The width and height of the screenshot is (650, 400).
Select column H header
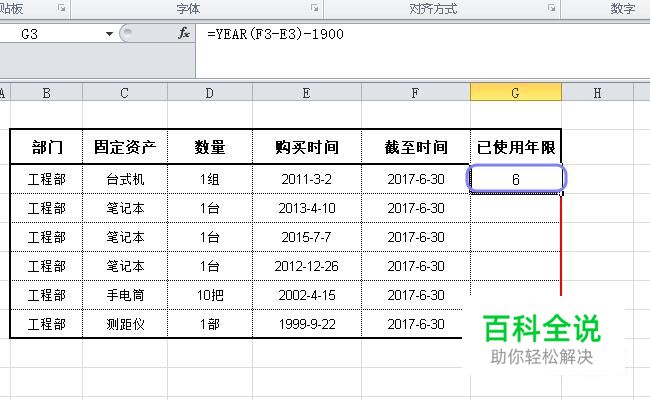point(597,93)
